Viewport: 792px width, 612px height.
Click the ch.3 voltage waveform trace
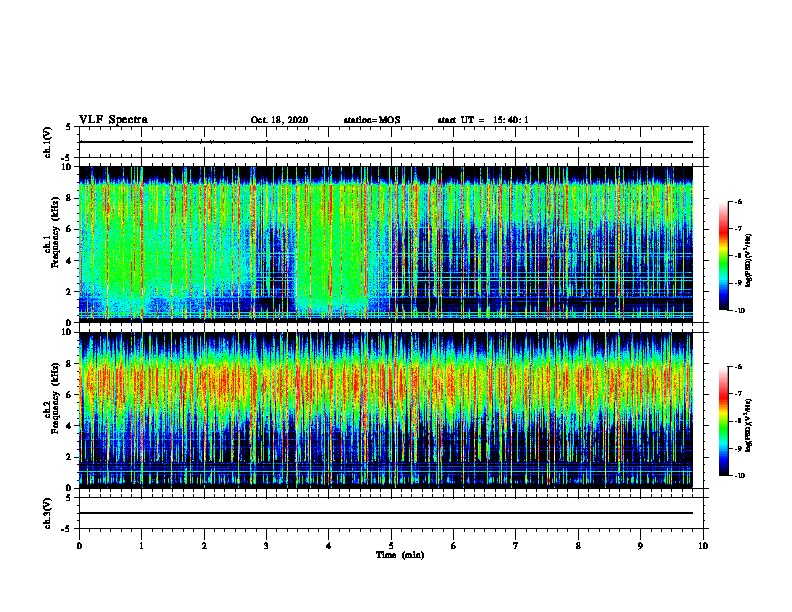(386, 513)
